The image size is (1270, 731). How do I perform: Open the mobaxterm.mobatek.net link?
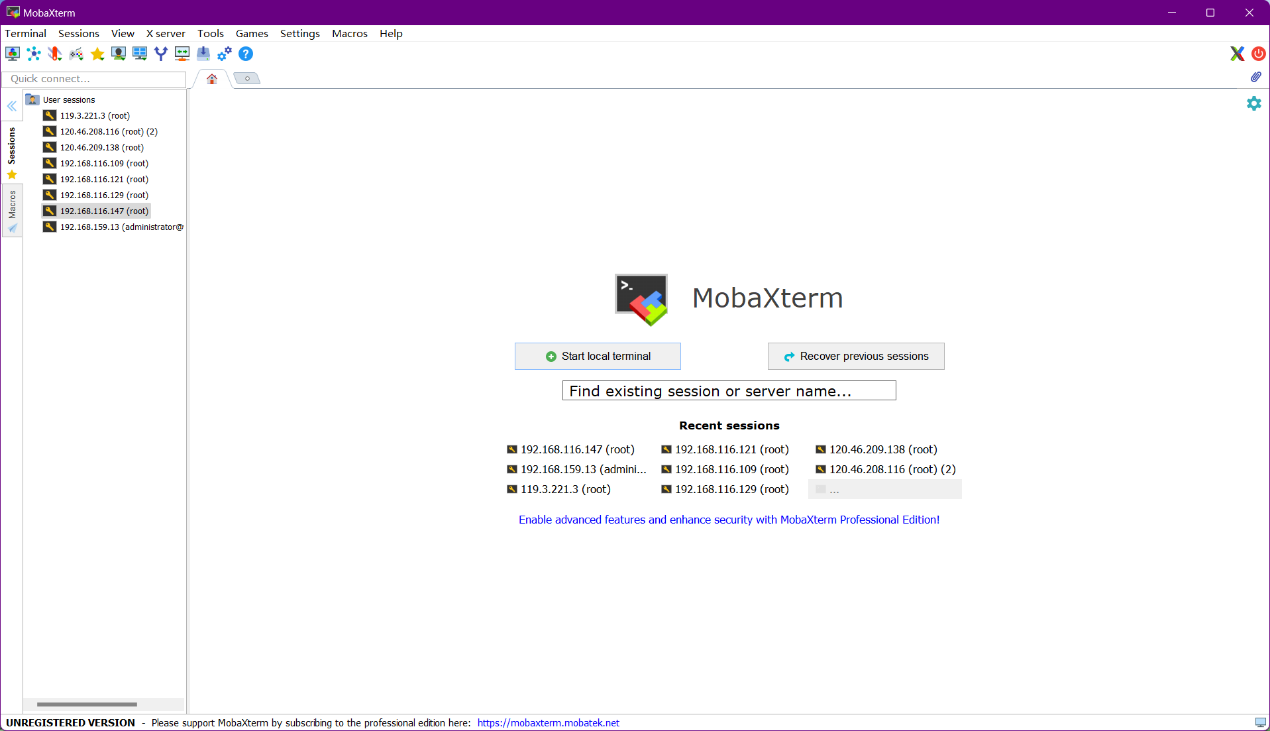(548, 722)
